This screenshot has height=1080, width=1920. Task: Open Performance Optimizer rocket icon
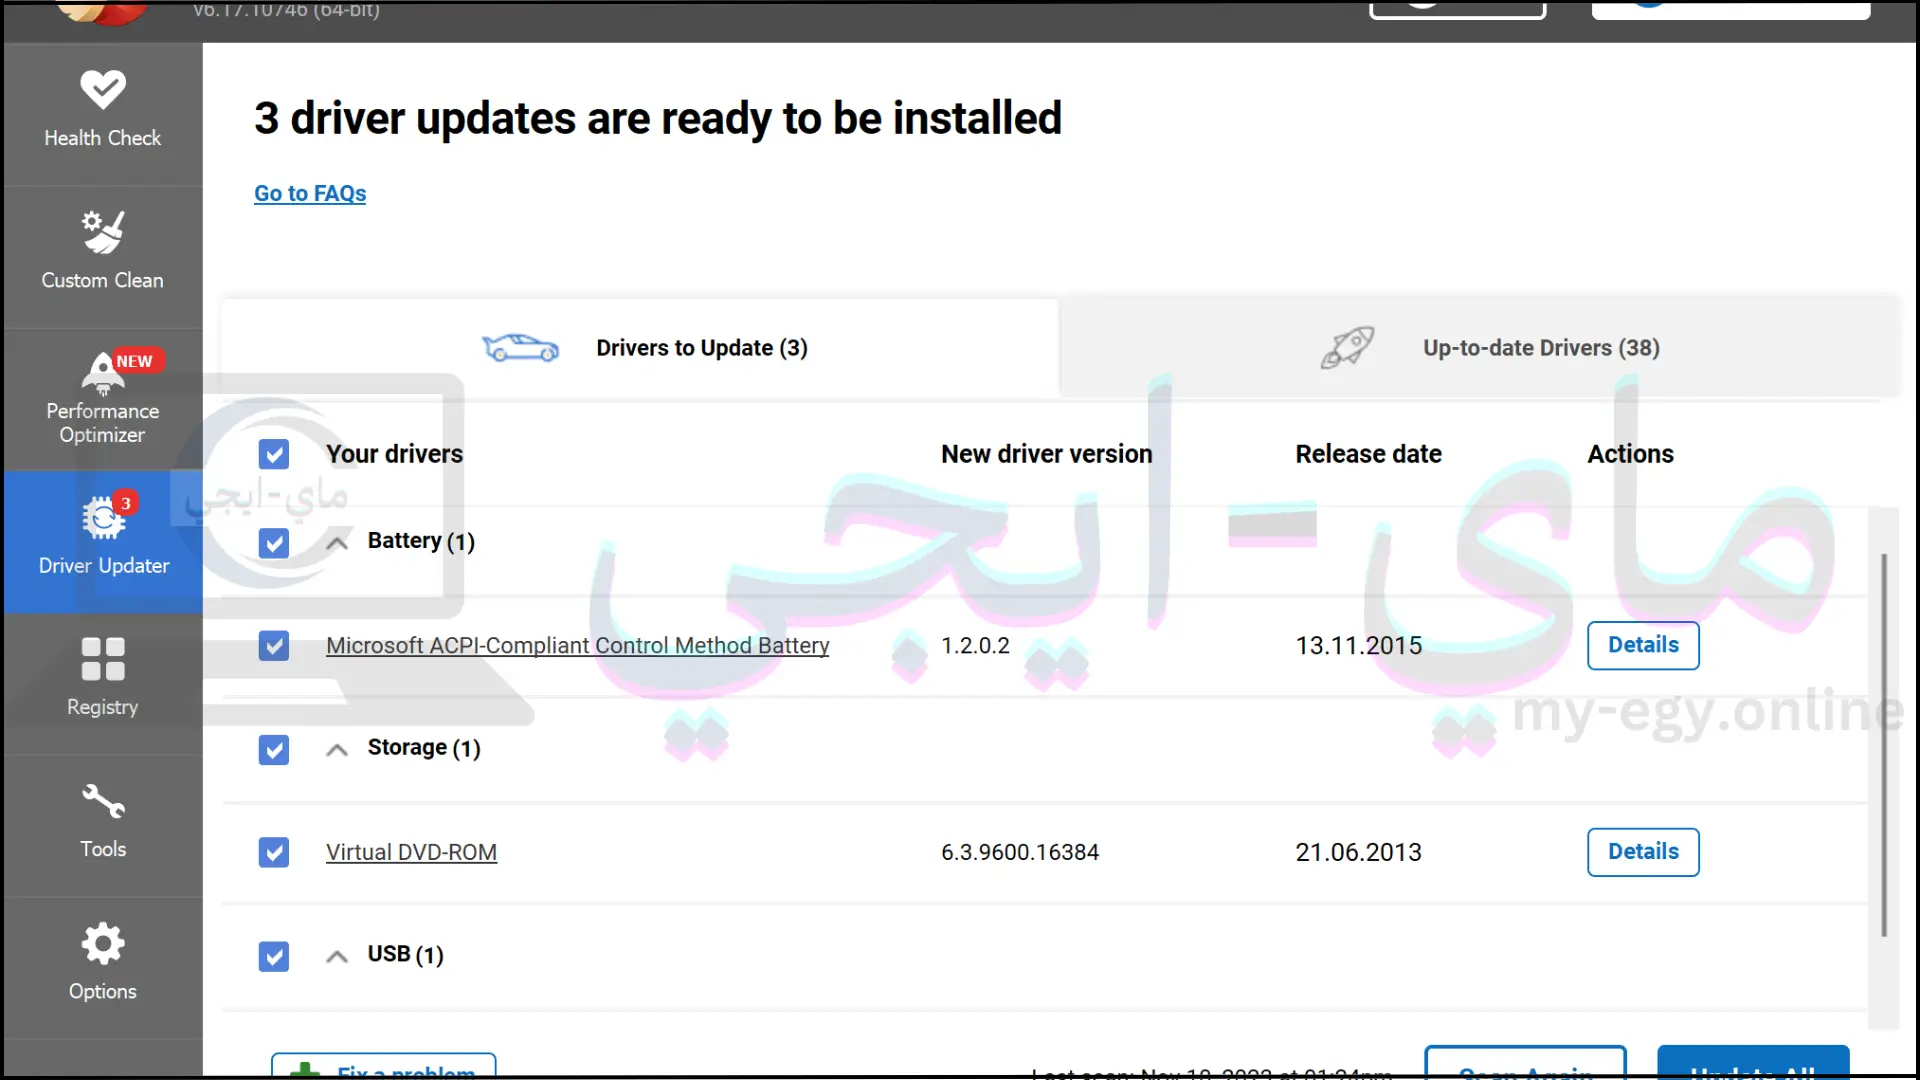click(x=102, y=373)
